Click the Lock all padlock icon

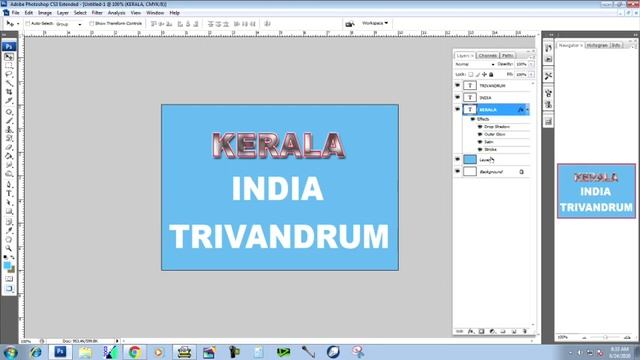(491, 74)
